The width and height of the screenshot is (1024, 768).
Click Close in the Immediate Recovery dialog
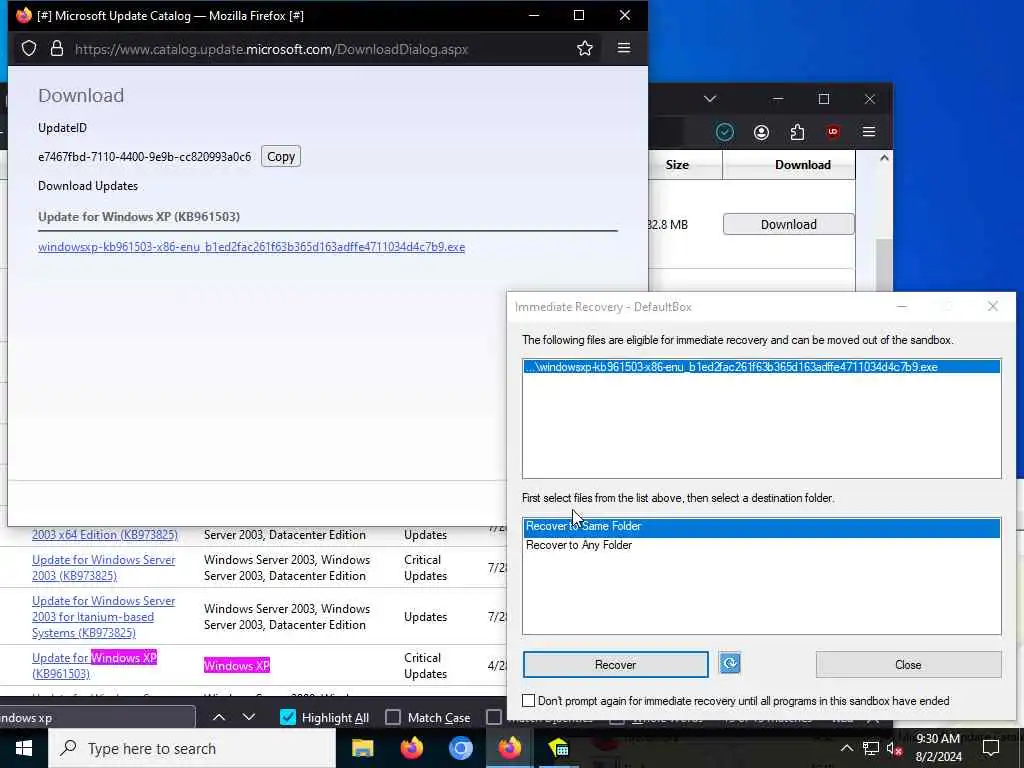click(908, 664)
